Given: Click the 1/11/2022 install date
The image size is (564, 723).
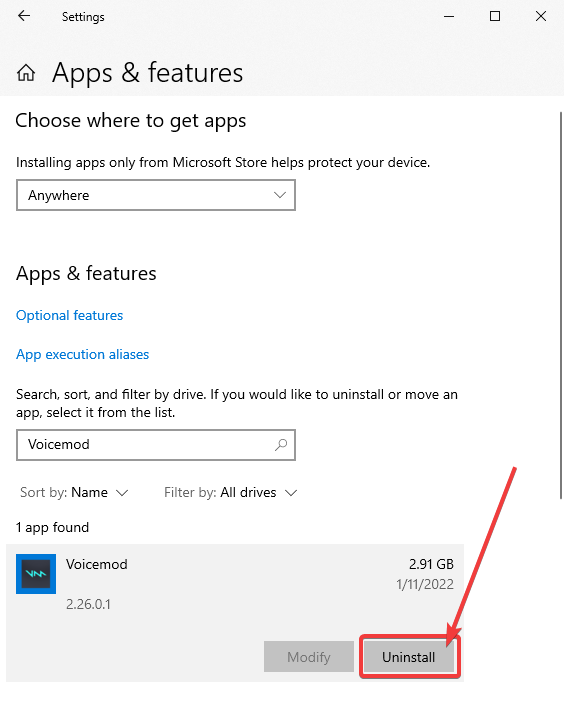Looking at the screenshot, I should pos(425,585).
